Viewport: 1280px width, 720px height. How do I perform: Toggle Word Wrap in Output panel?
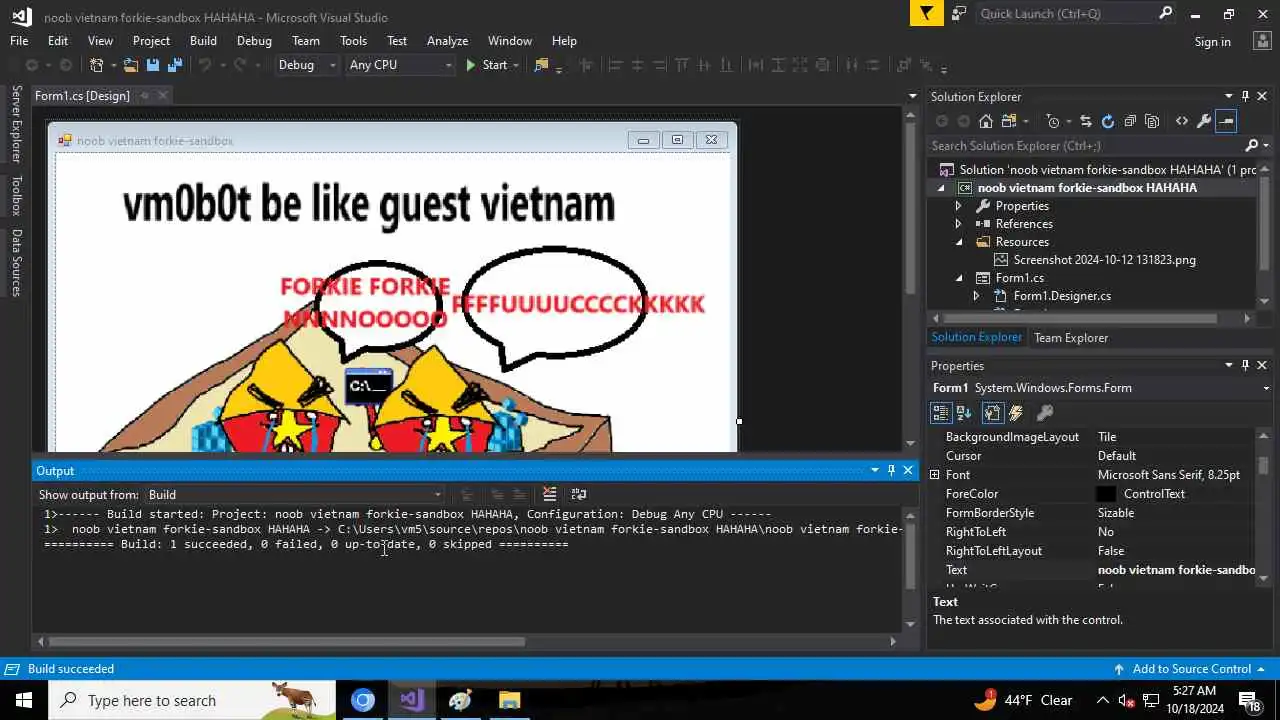click(579, 494)
